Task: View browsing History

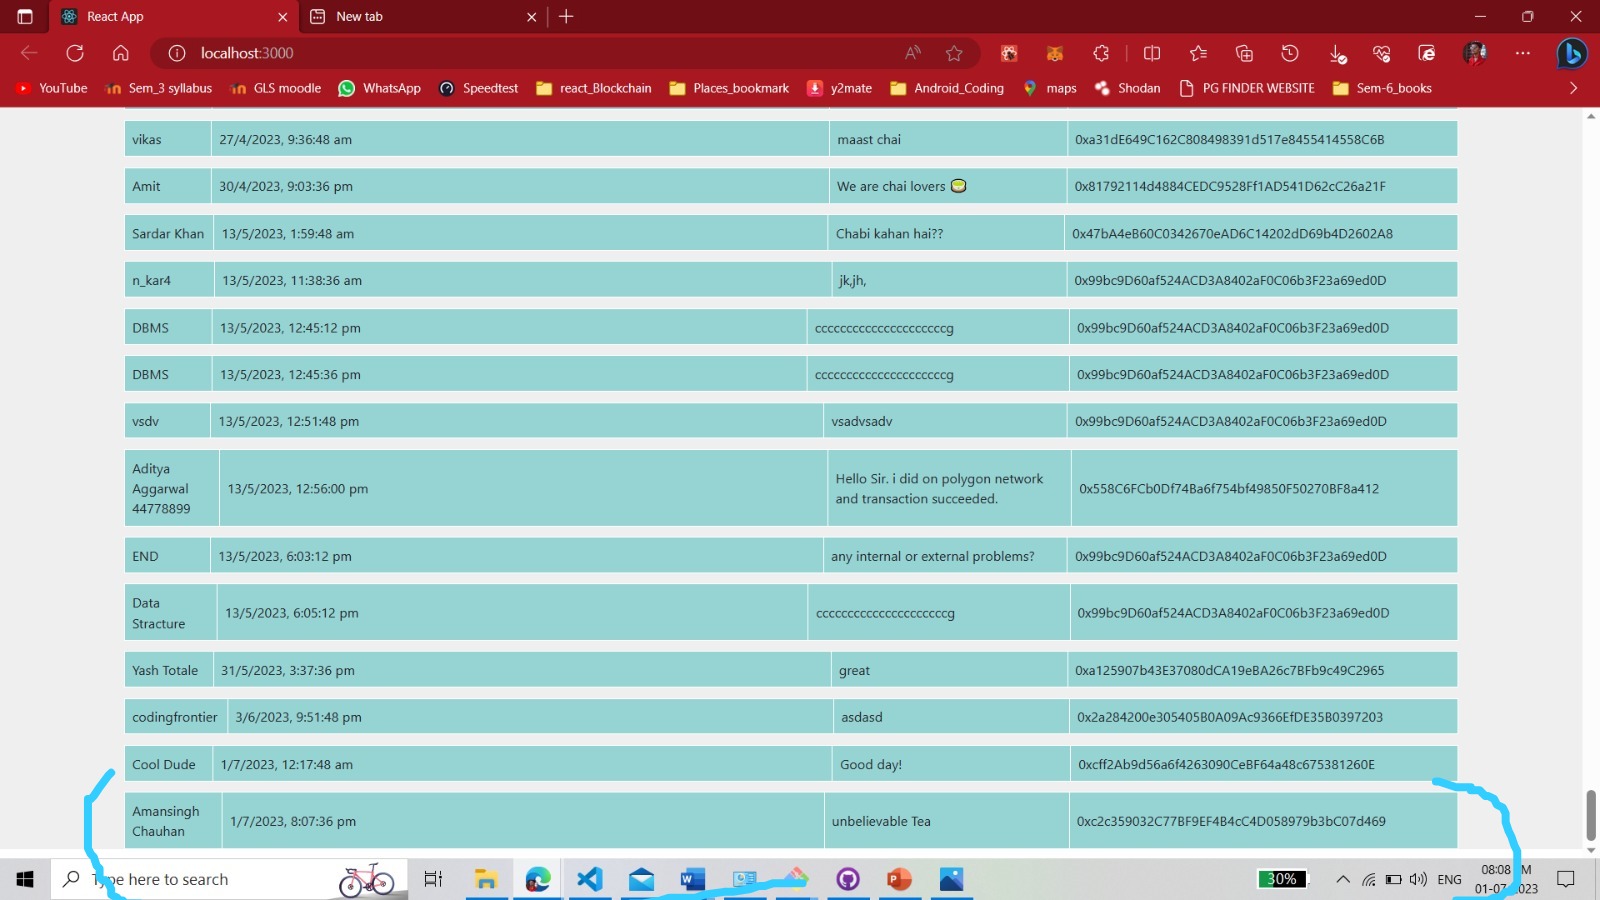Action: pyautogui.click(x=1290, y=53)
